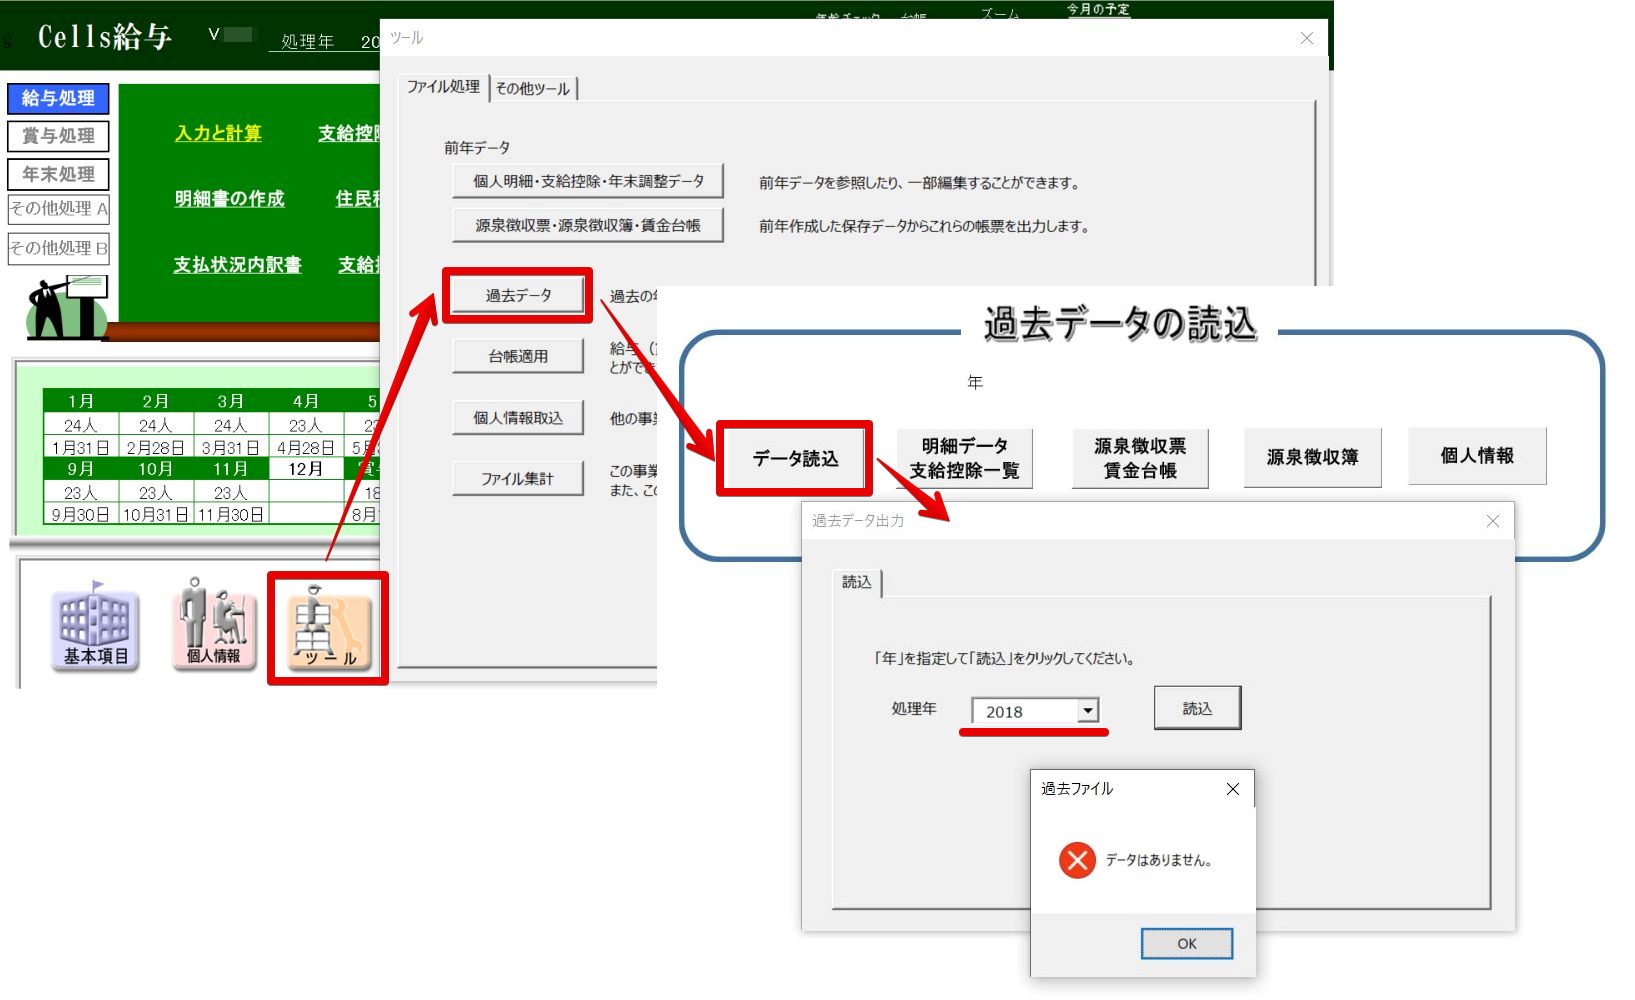Expand the 処理年 dropdown arrow
The height and width of the screenshot is (1000, 1635).
click(x=1087, y=711)
